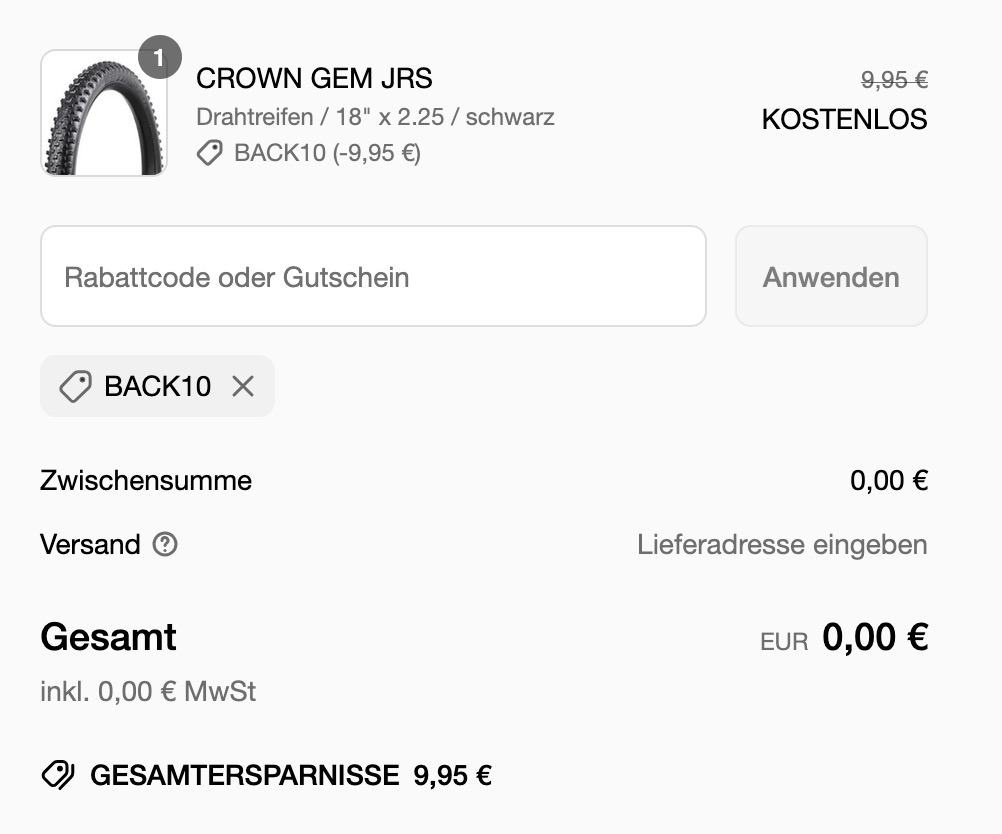The height and width of the screenshot is (834, 1002).
Task: Click the Gesamtersparnisse tags icon
Action: click(58, 775)
